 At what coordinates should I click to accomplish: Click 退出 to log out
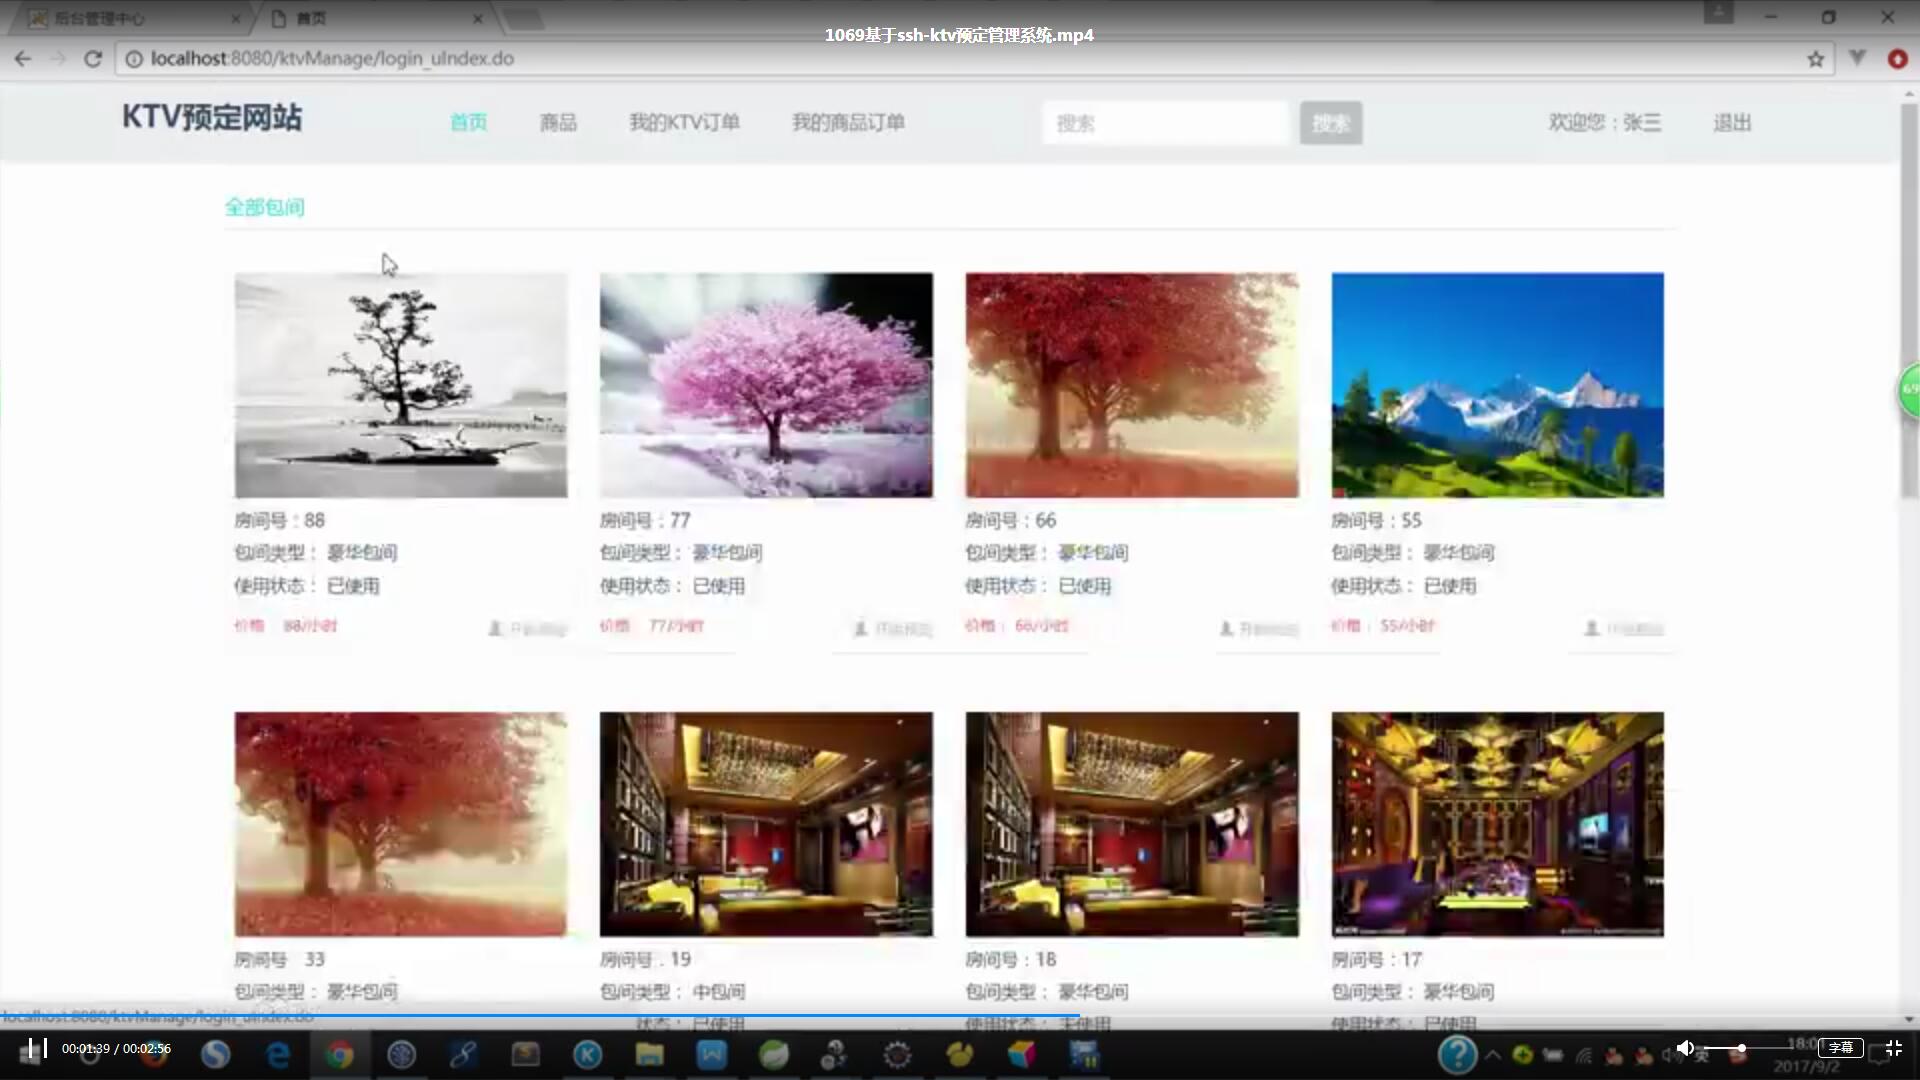pos(1732,122)
